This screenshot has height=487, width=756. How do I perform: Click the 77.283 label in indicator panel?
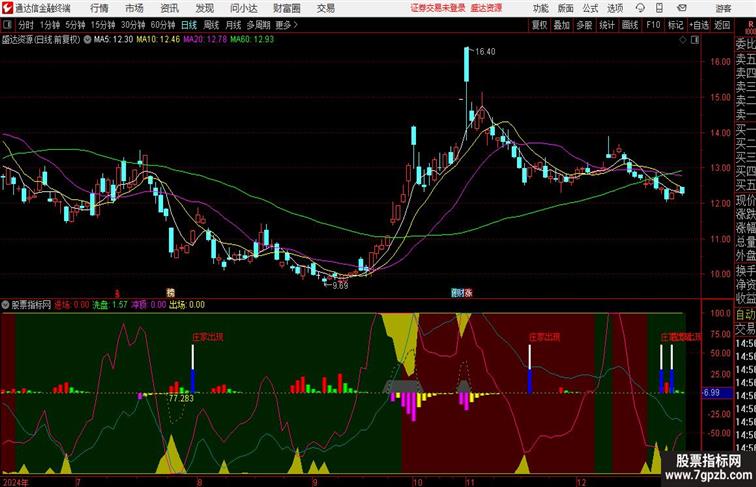[x=181, y=398]
